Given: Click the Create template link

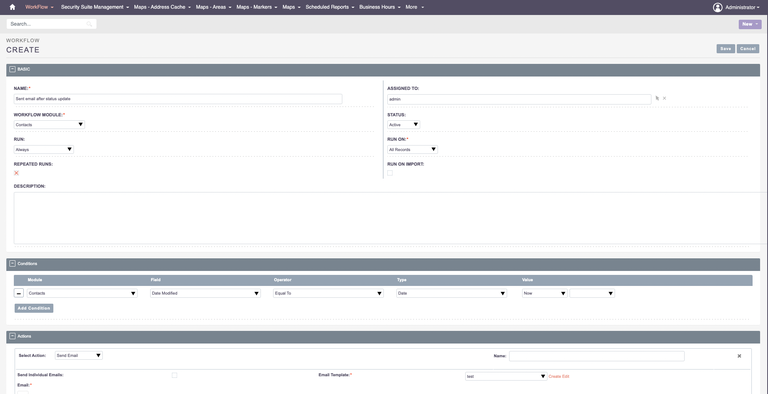Looking at the screenshot, I should (x=554, y=376).
